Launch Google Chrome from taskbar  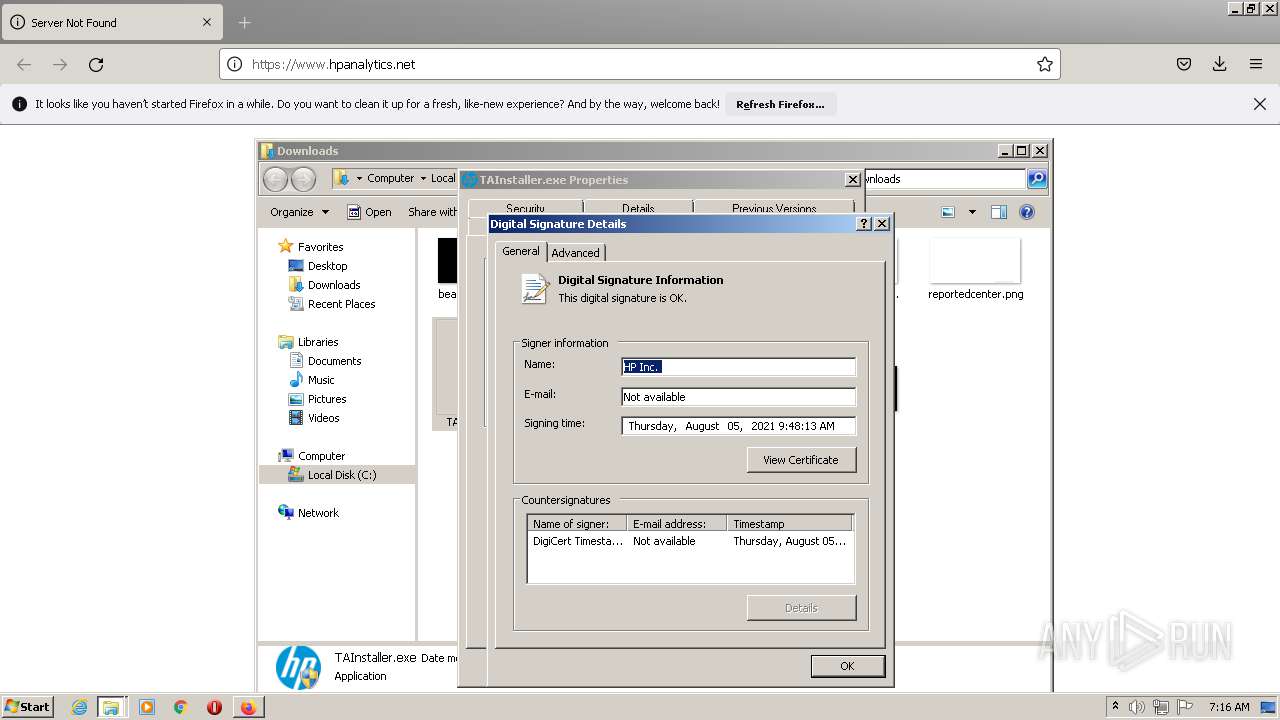click(x=180, y=707)
